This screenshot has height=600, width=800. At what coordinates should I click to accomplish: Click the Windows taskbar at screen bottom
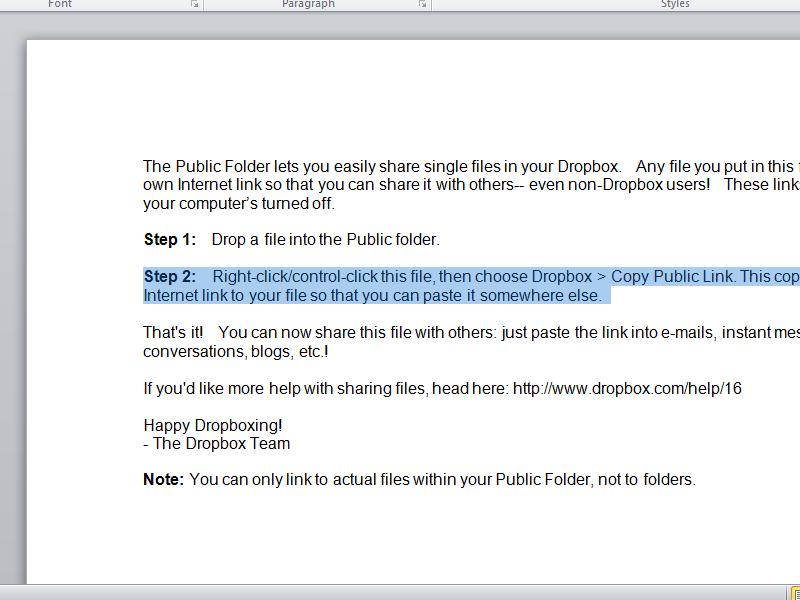click(x=400, y=595)
